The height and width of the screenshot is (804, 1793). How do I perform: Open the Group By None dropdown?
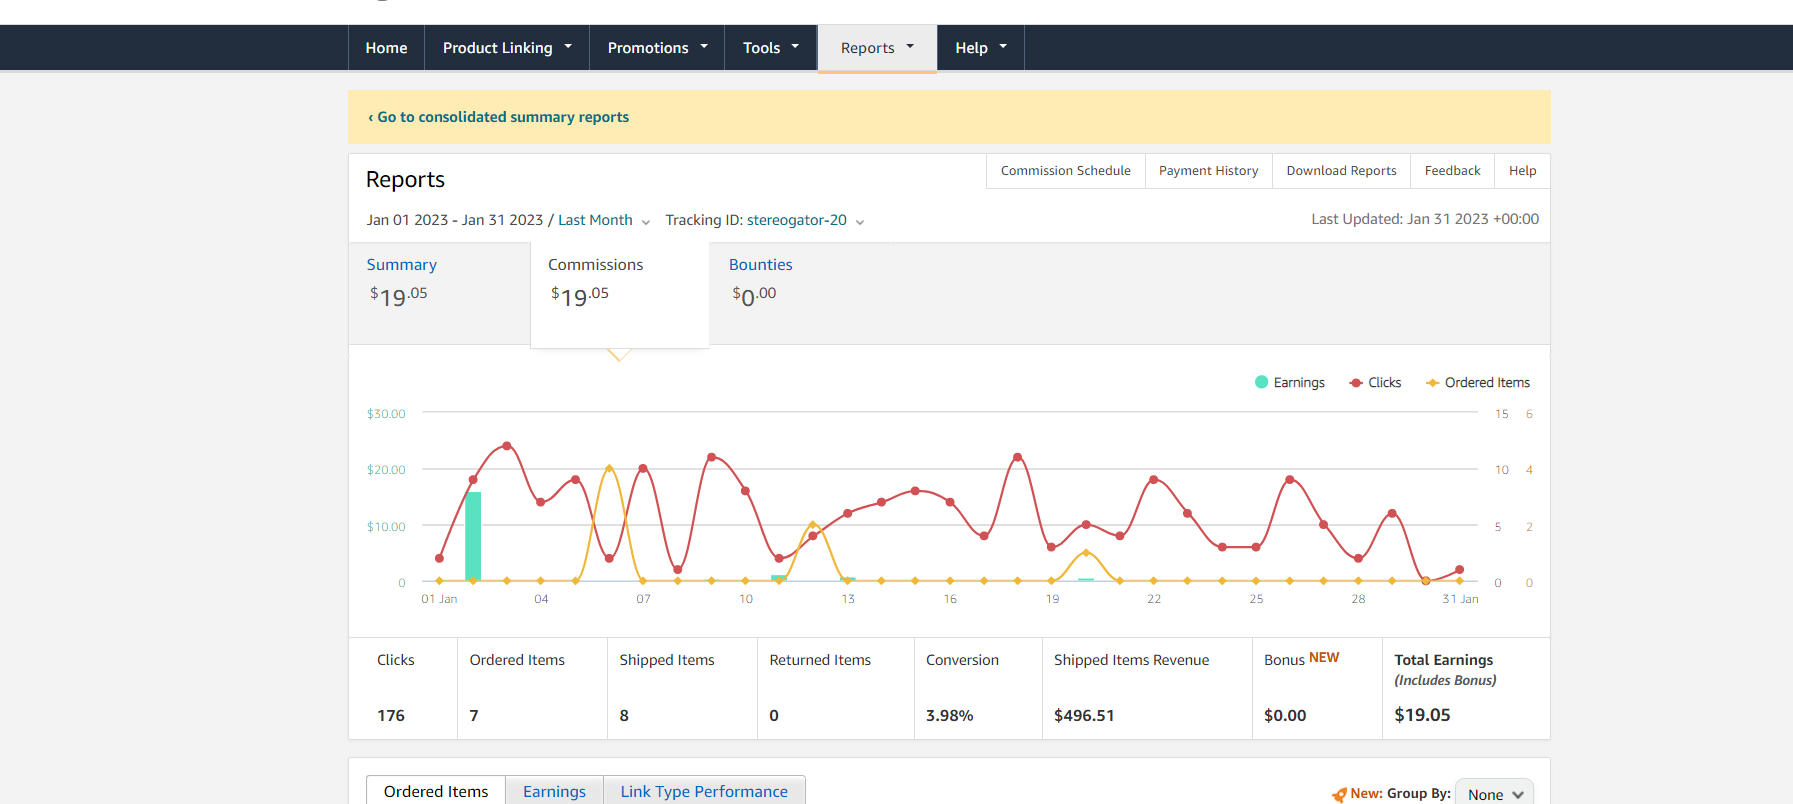(x=1494, y=794)
